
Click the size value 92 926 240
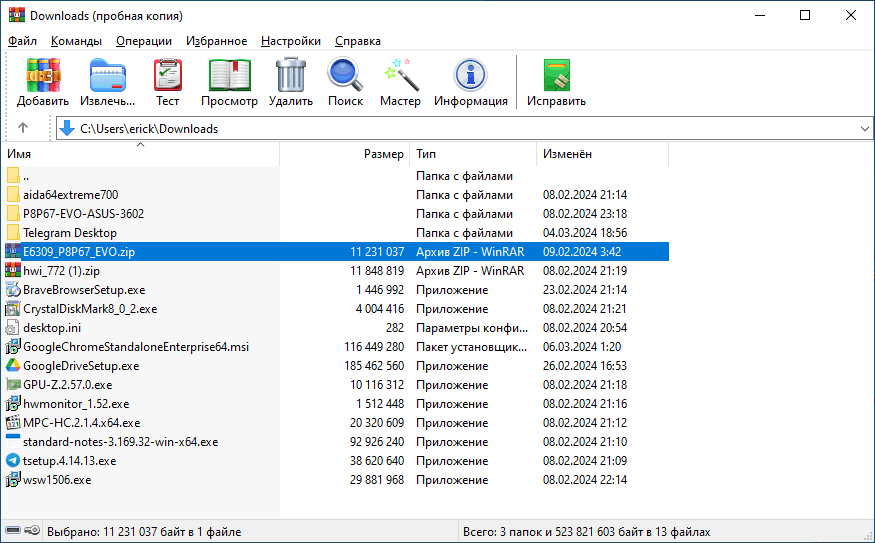[377, 441]
